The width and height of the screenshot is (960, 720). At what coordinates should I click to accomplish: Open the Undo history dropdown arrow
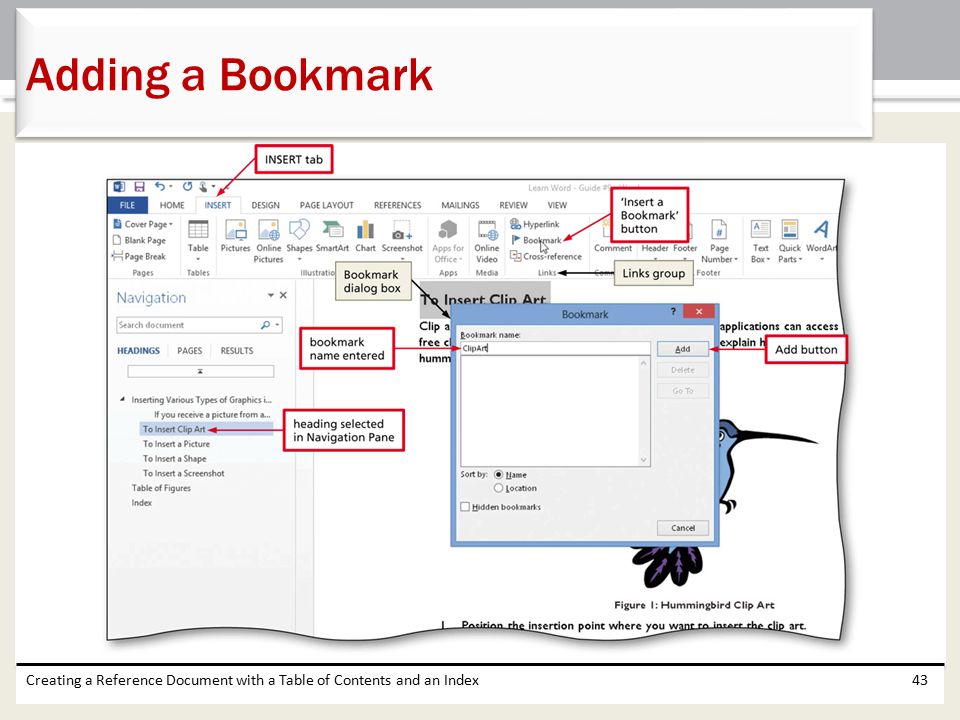pos(170,186)
